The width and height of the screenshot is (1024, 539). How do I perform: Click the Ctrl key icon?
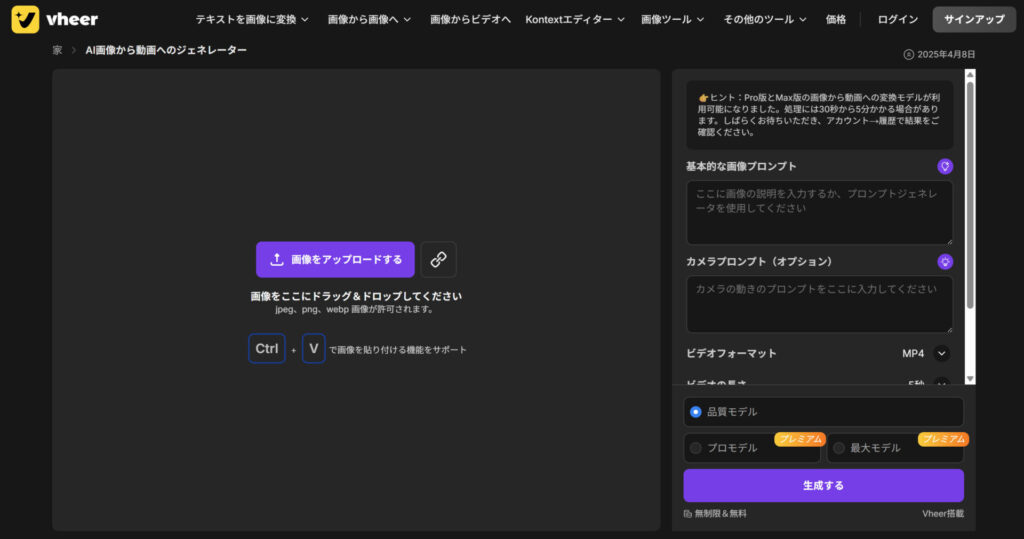[267, 348]
